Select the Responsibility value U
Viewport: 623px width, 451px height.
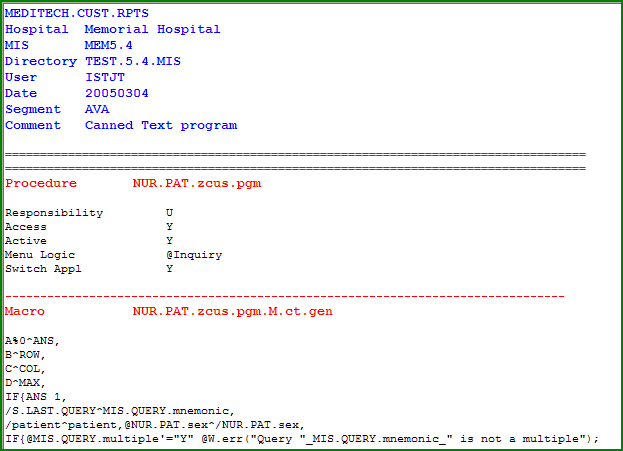click(169, 213)
